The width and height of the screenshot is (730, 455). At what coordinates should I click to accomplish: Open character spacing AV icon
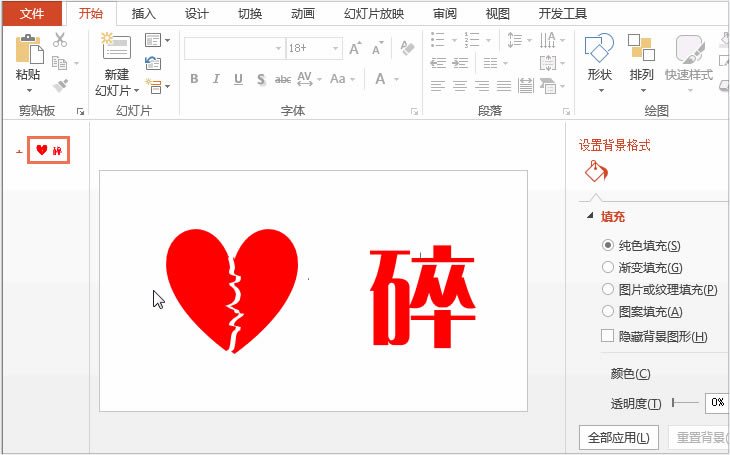pos(304,79)
